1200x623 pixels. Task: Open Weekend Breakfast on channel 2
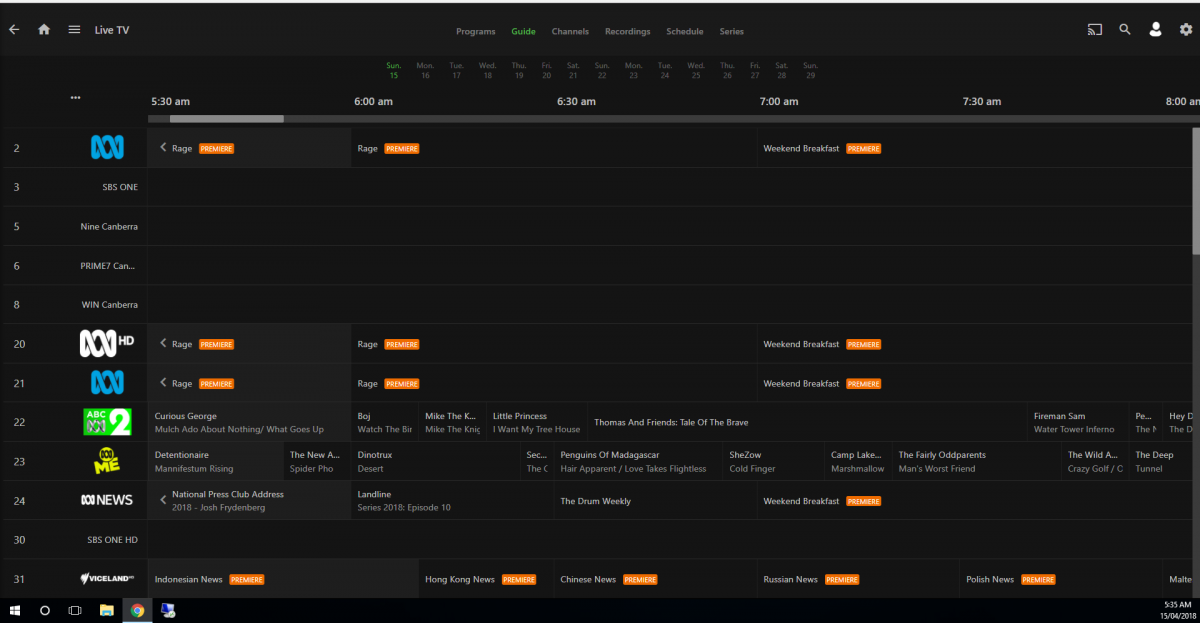coord(801,148)
